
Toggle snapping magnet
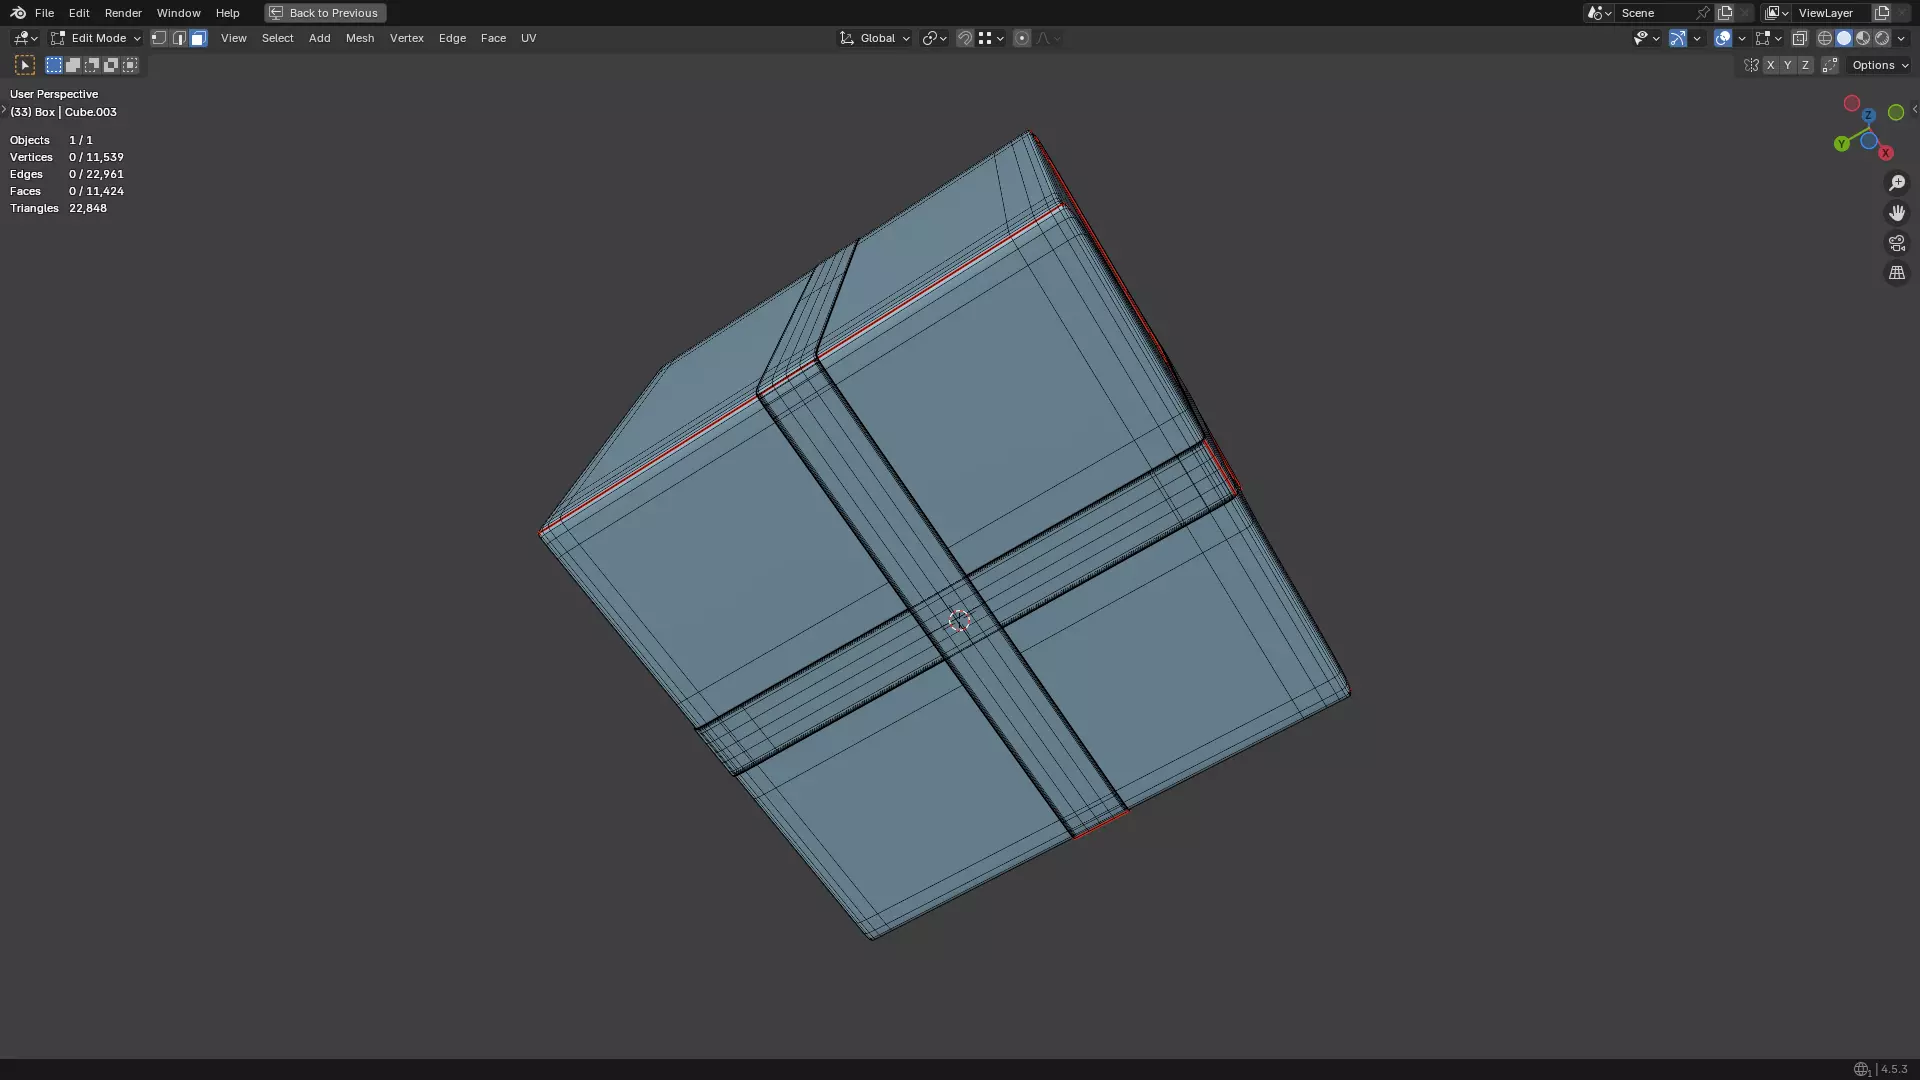point(964,38)
